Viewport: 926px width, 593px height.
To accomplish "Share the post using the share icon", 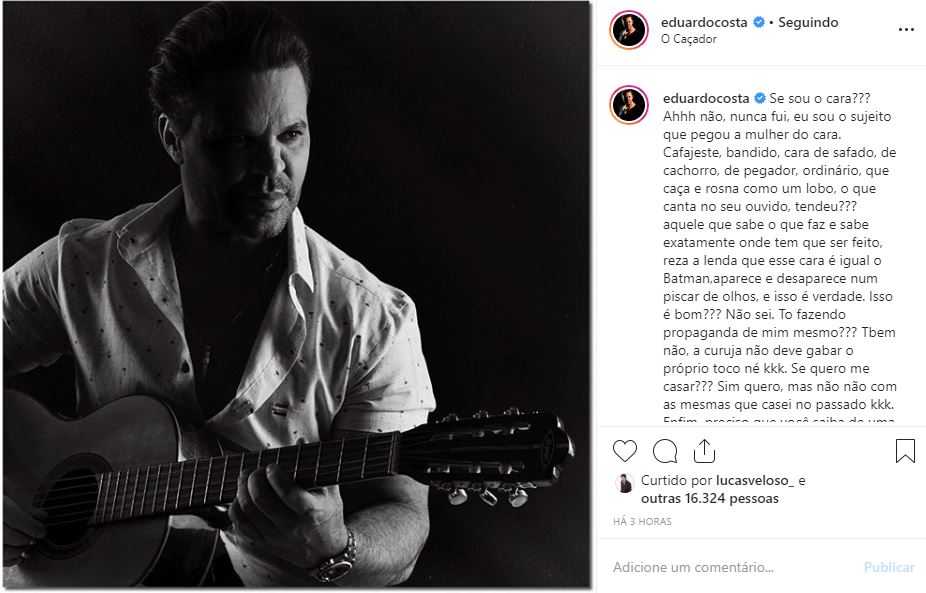I will point(704,451).
